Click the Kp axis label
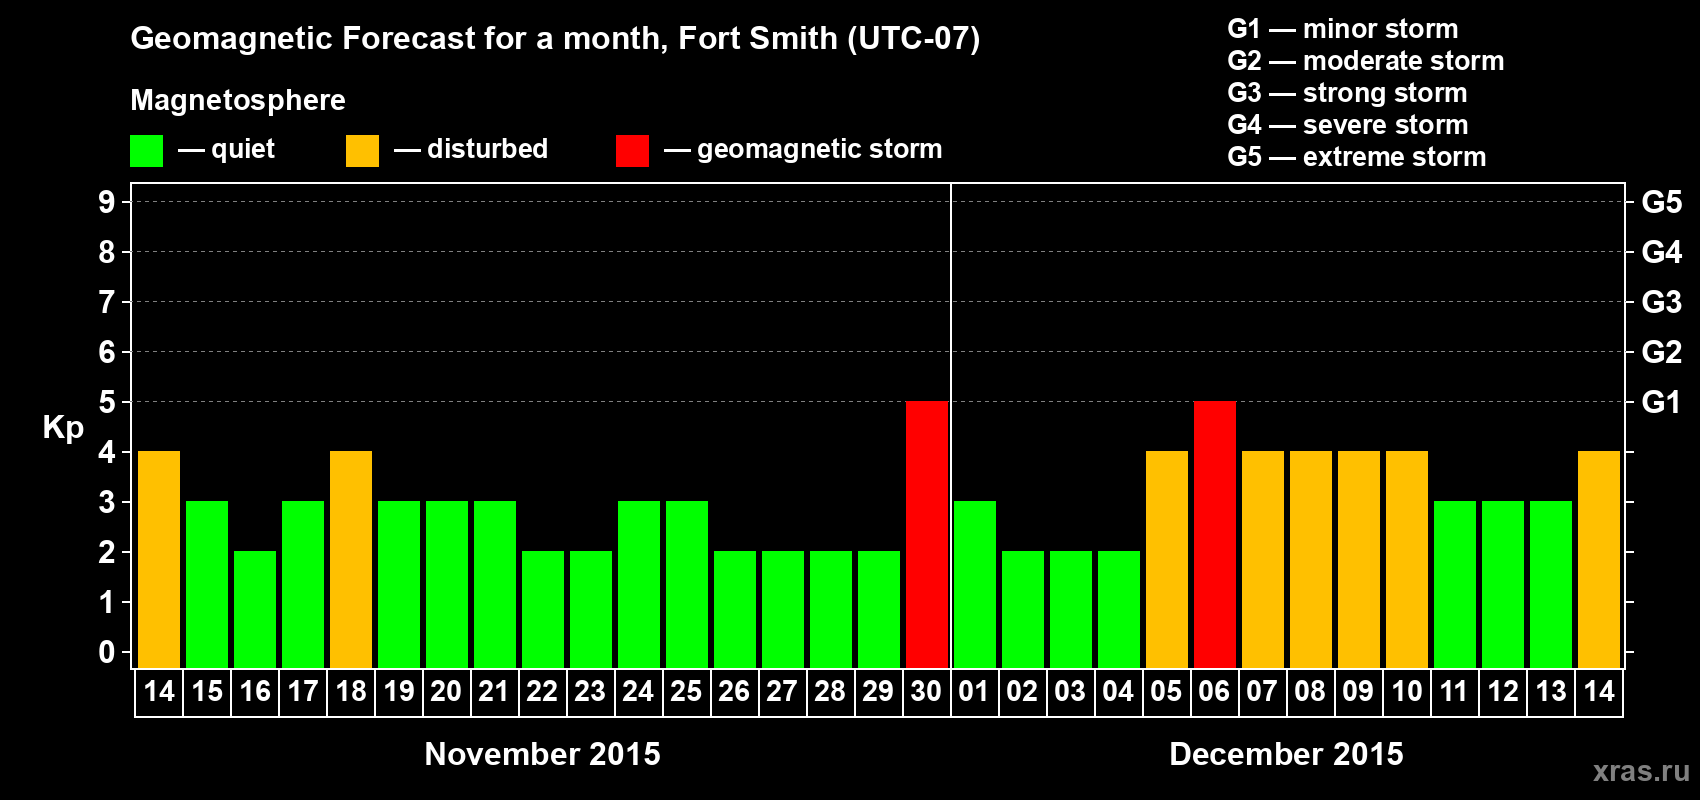The image size is (1700, 800). coord(63,428)
